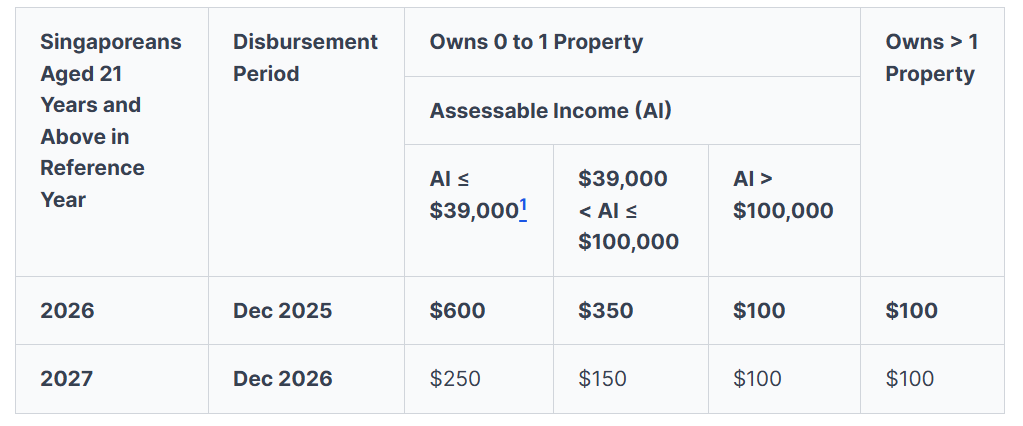The image size is (1023, 426).
Task: Click footnote 1 superscript link
Action: [x=522, y=206]
